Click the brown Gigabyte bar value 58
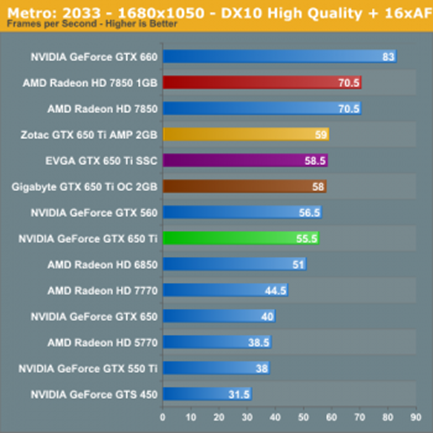This screenshot has width=433, height=433. coord(318,187)
